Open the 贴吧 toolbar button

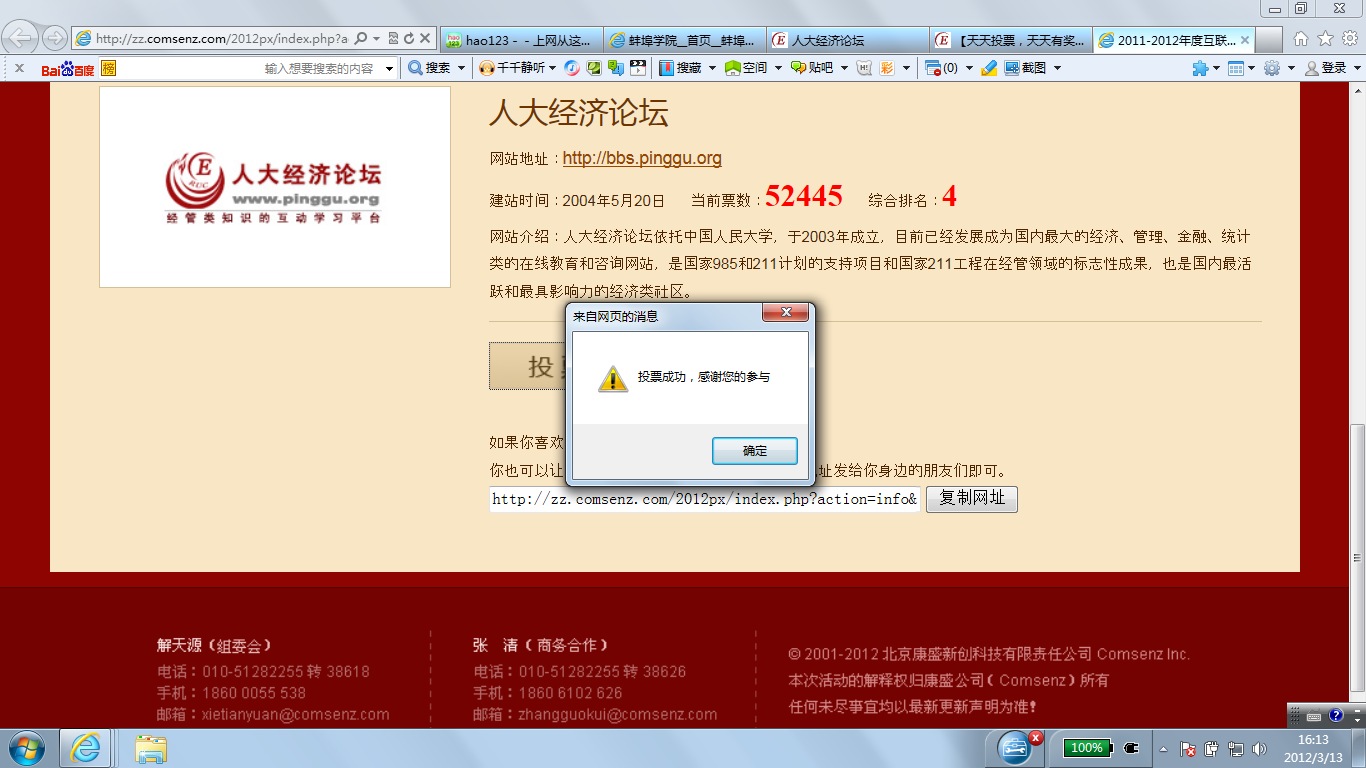coord(811,68)
